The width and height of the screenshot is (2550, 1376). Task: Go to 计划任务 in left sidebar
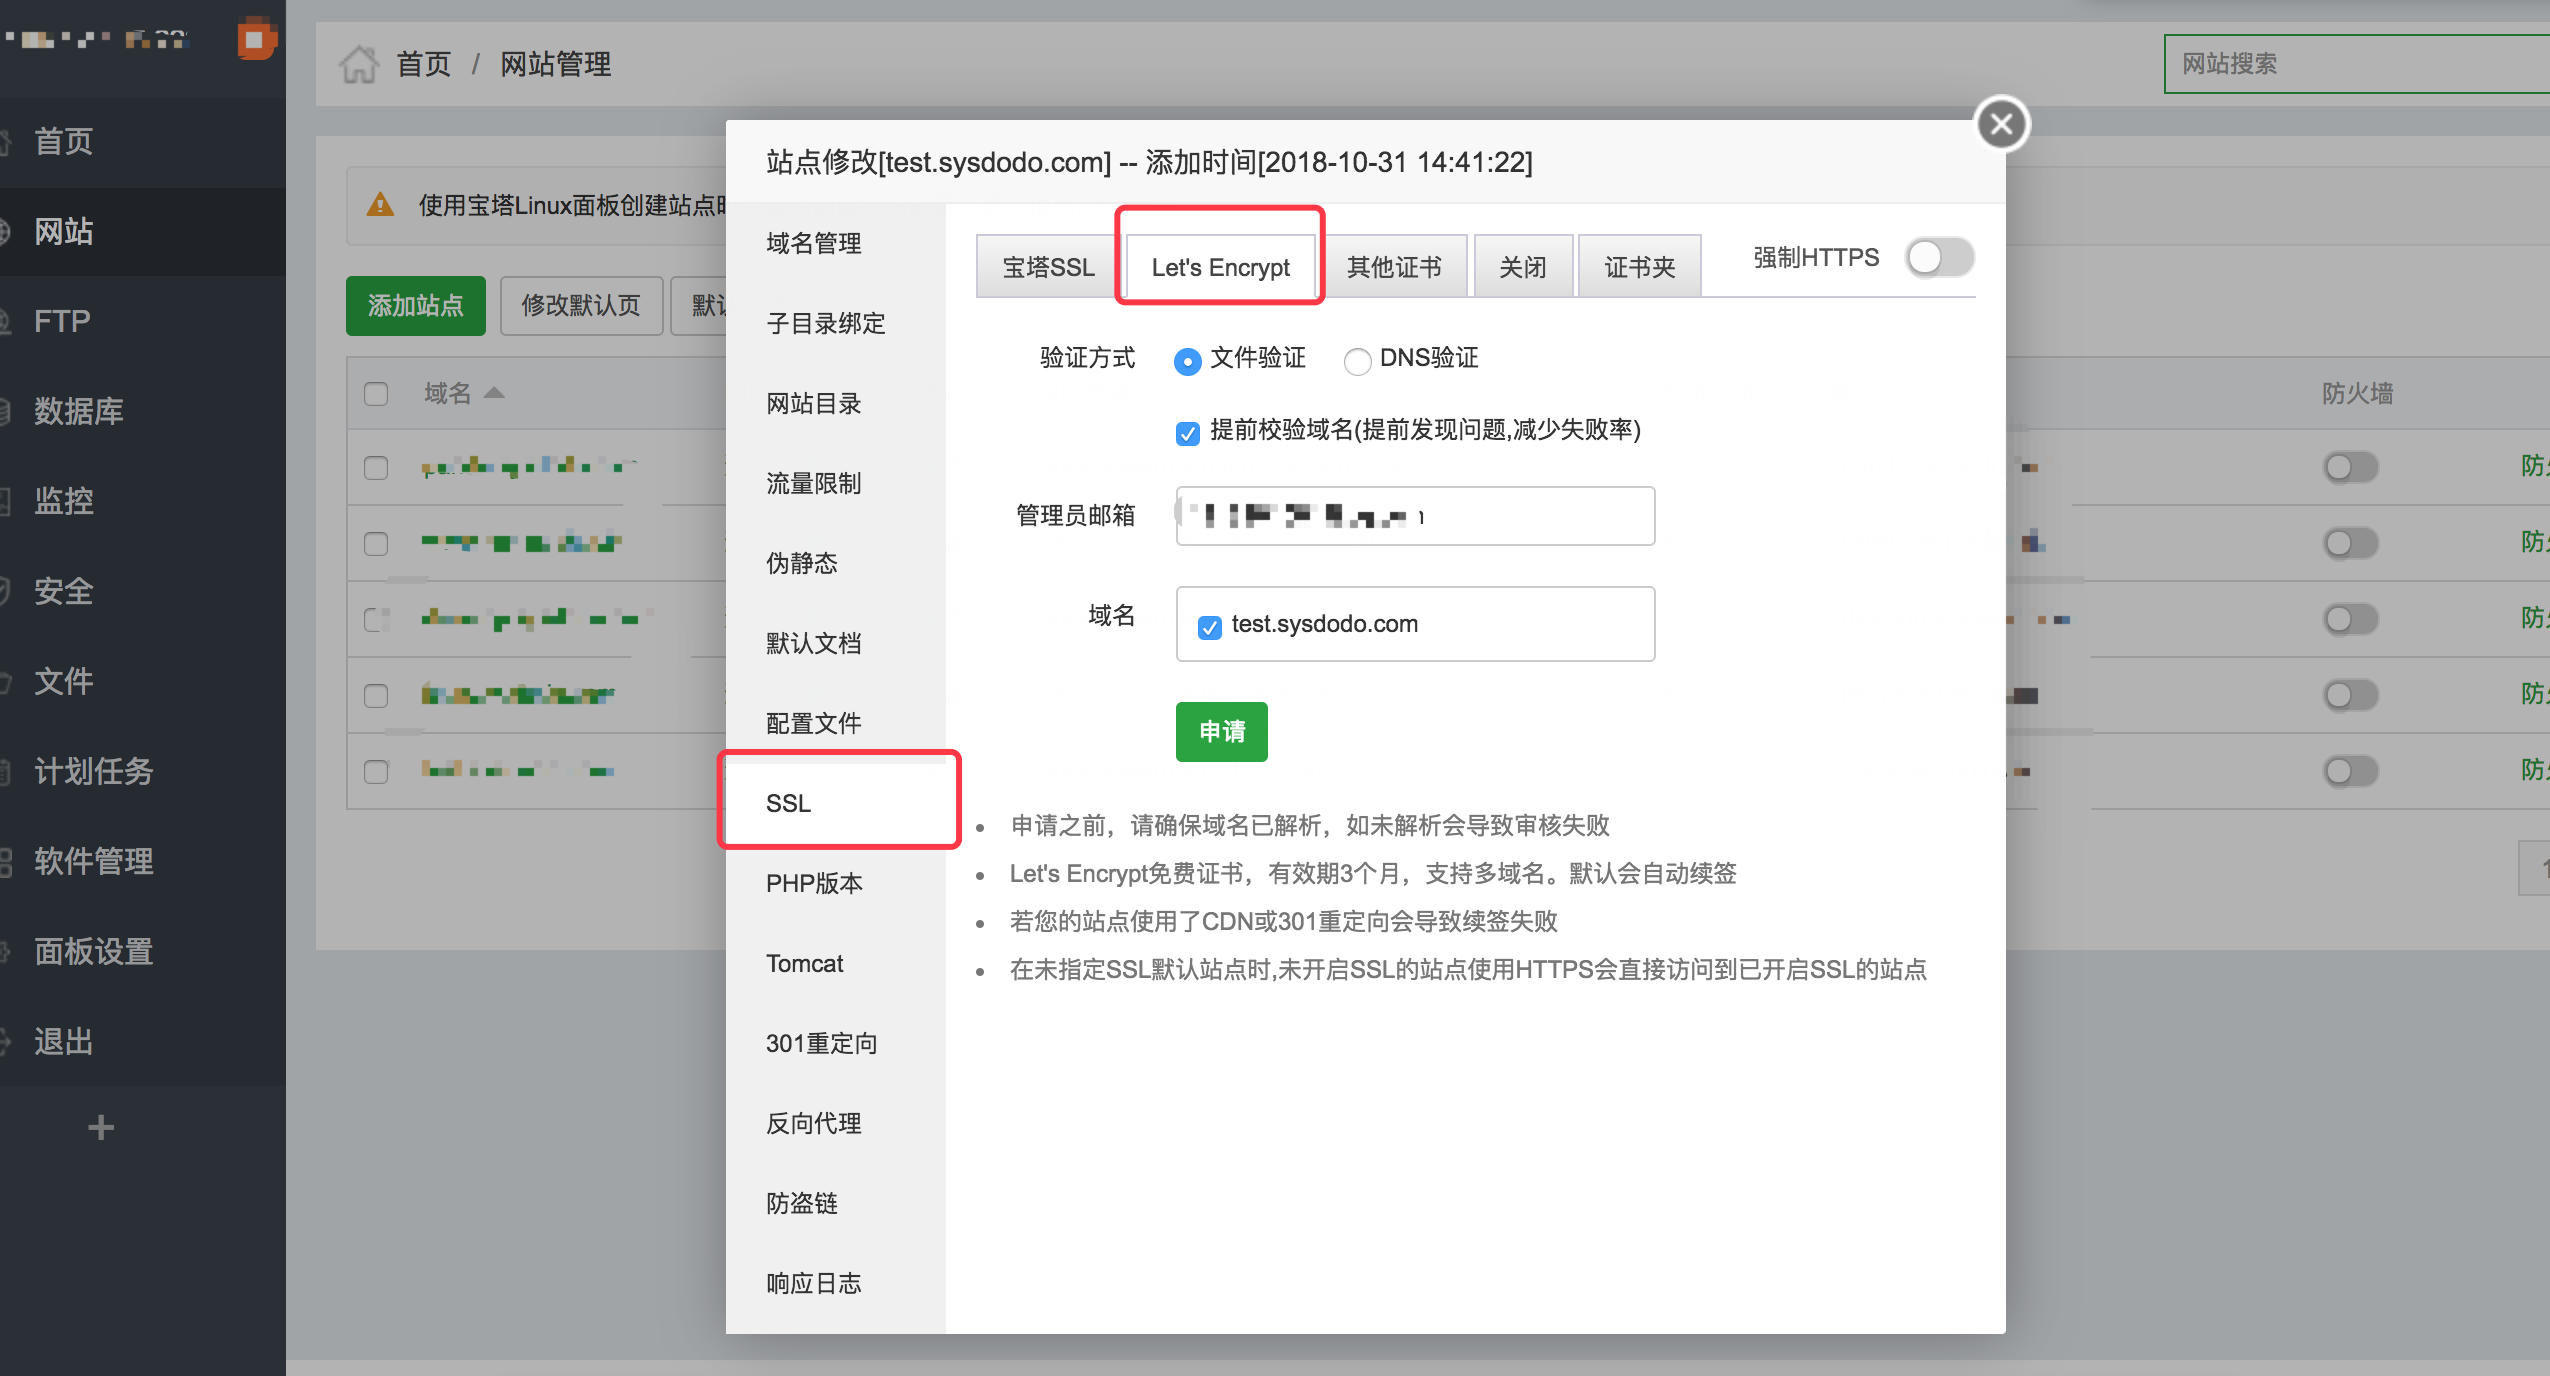[x=143, y=771]
